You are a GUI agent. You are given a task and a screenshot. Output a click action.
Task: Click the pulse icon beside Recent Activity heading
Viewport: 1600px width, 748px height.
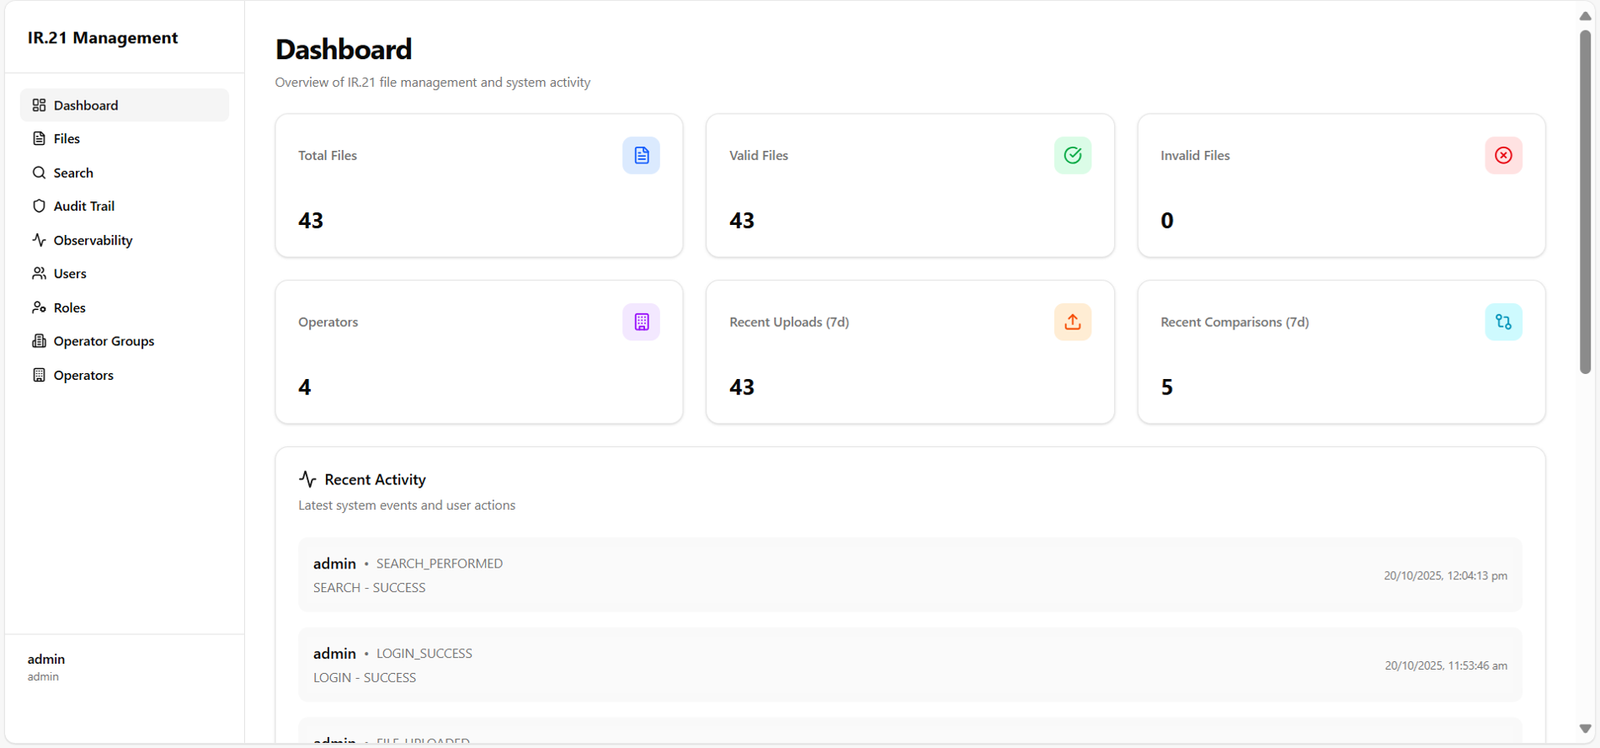pos(307,480)
